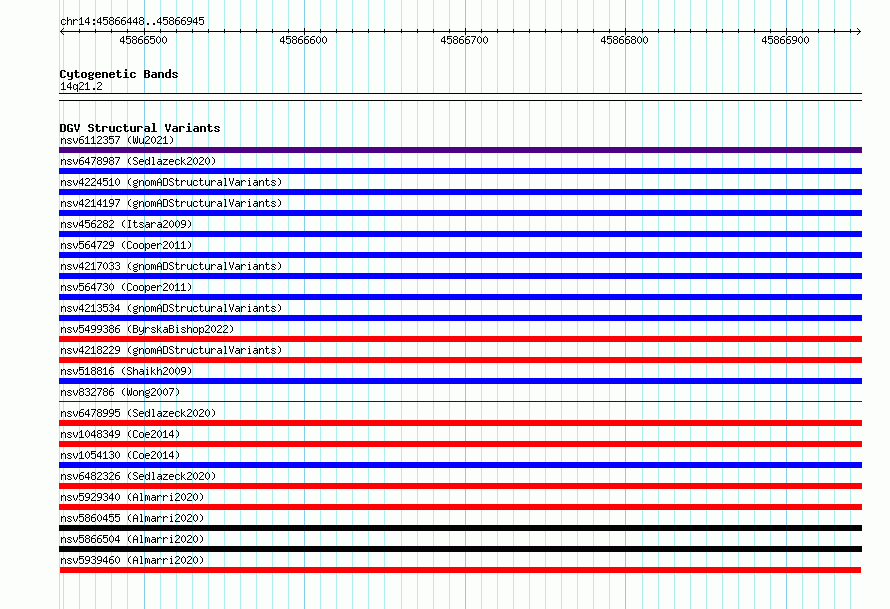
Task: Click nsv5866504 (Almarri2020) variant label
Action: tap(132, 539)
